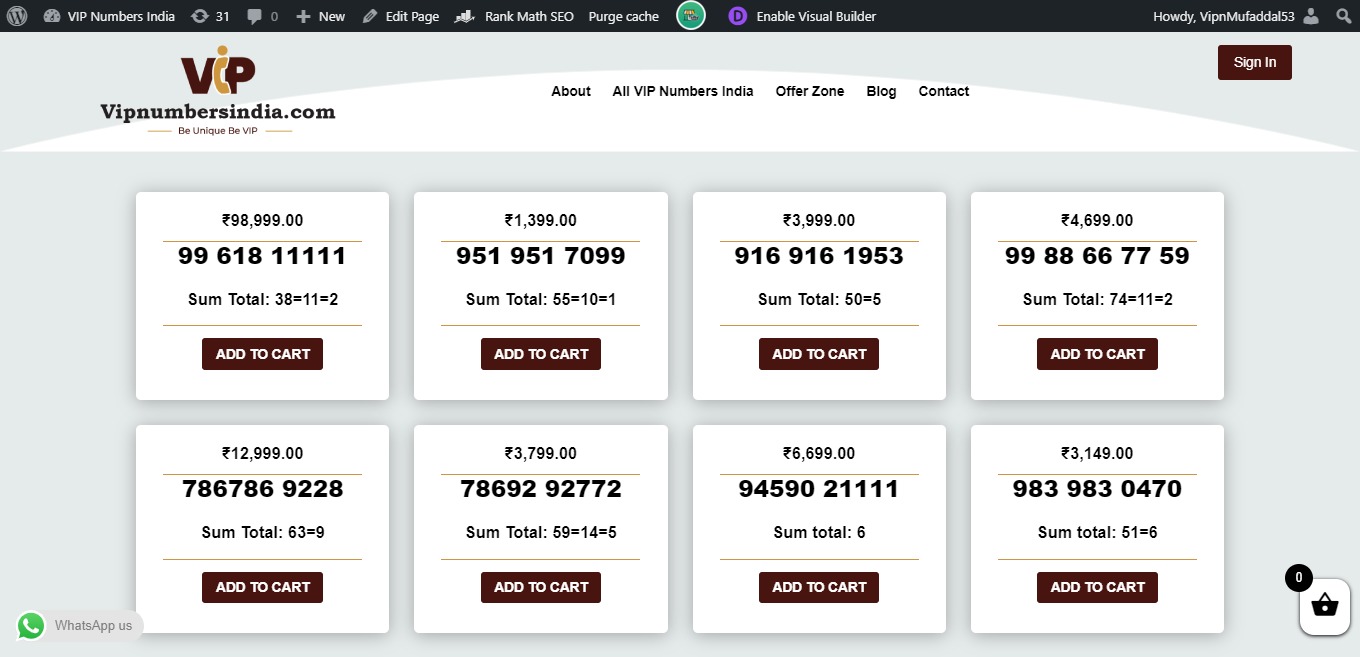Open the + New content menu
This screenshot has height=657, width=1360.
[321, 16]
